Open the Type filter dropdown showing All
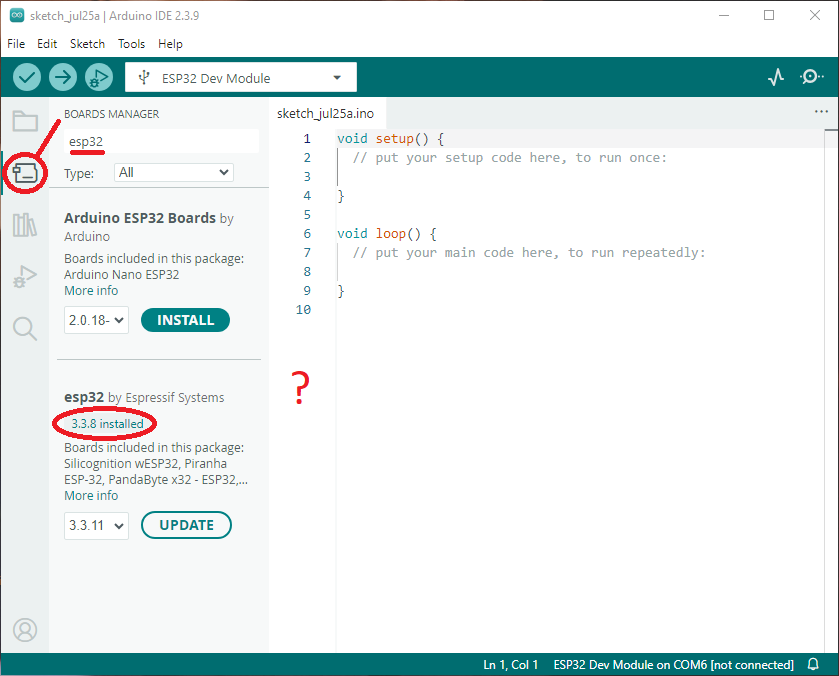 pos(173,172)
